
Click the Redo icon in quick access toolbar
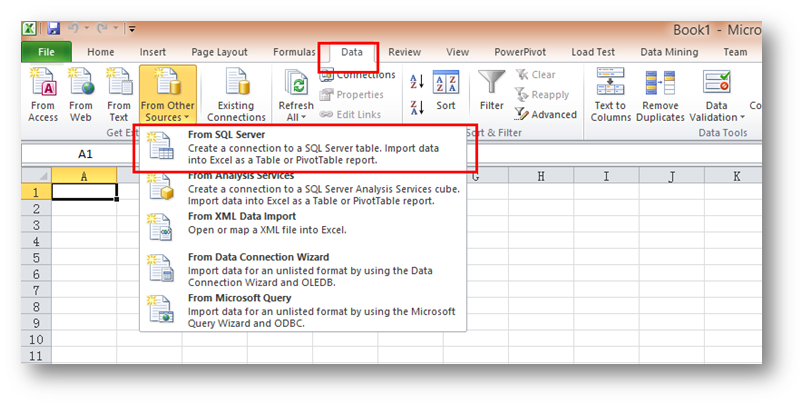pos(102,29)
